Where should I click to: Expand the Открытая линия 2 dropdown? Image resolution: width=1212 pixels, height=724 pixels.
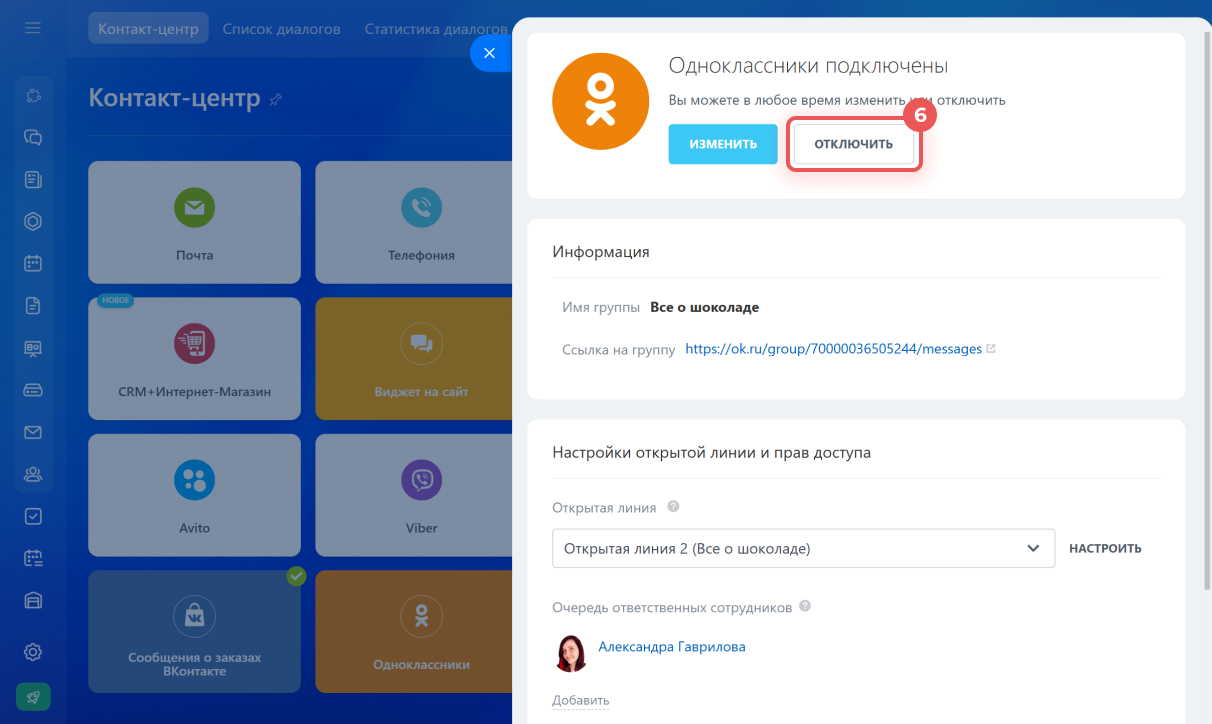[803, 548]
